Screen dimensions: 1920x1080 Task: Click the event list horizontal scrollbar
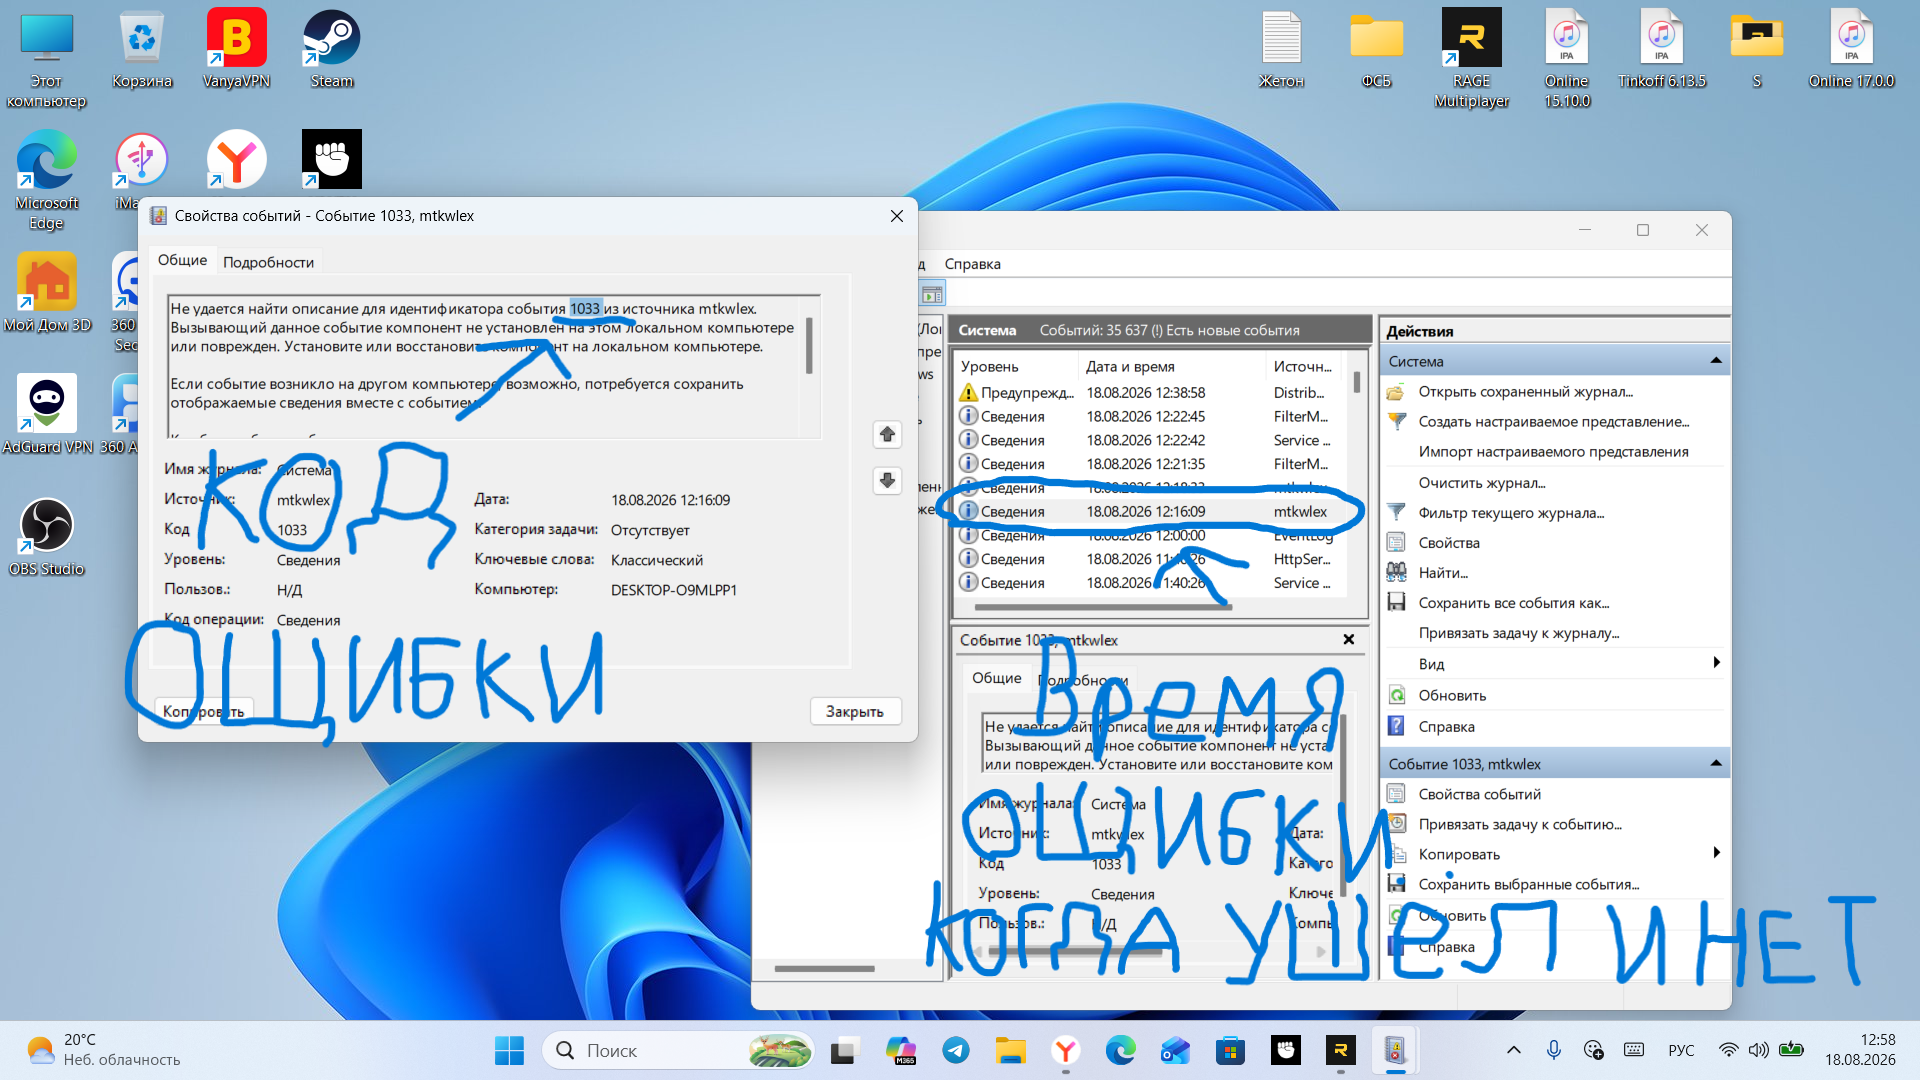(1103, 606)
